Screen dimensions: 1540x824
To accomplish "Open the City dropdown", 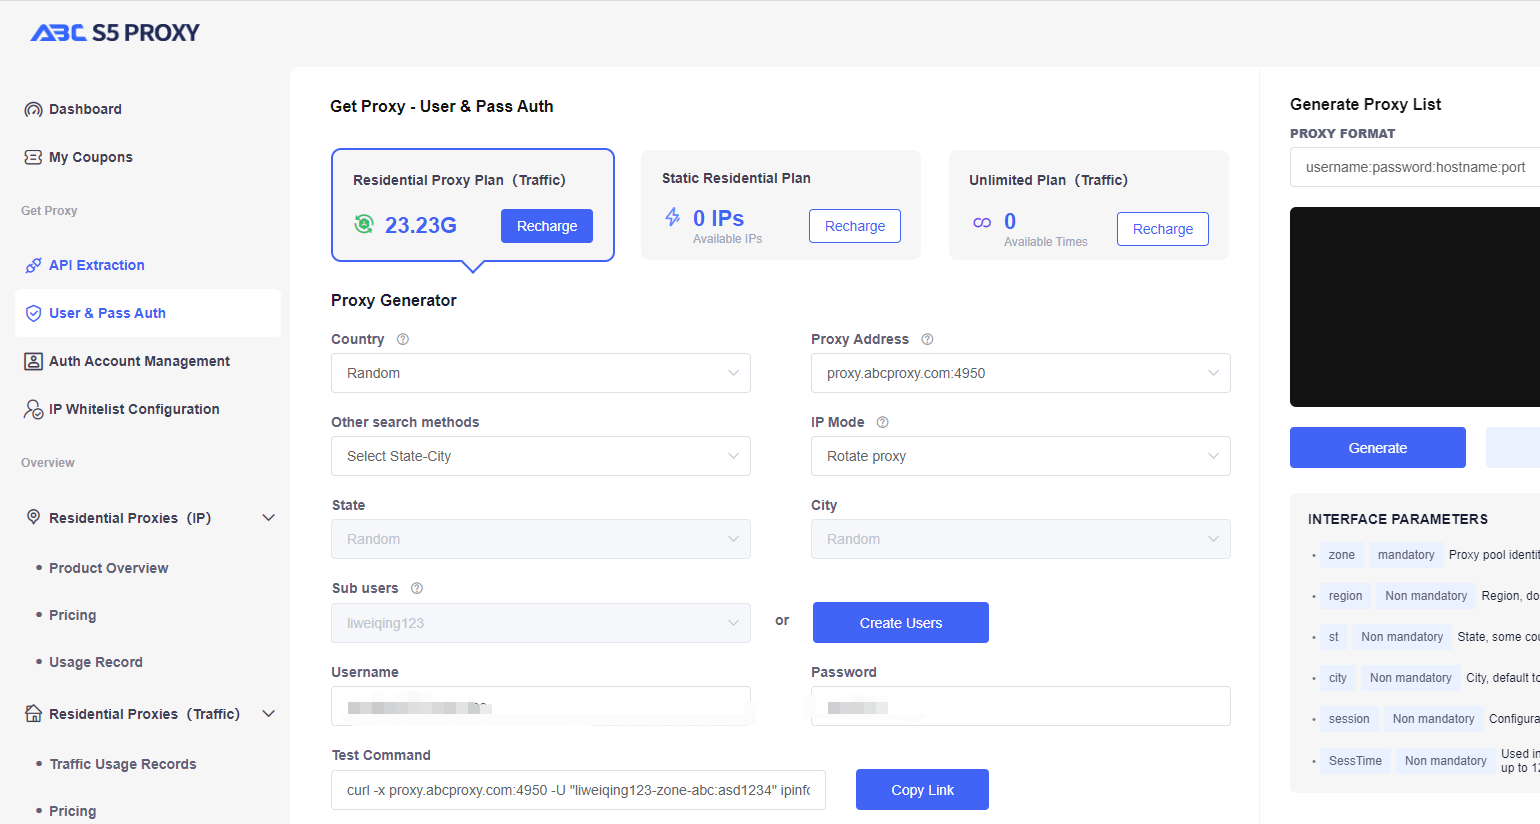I will 1021,539.
